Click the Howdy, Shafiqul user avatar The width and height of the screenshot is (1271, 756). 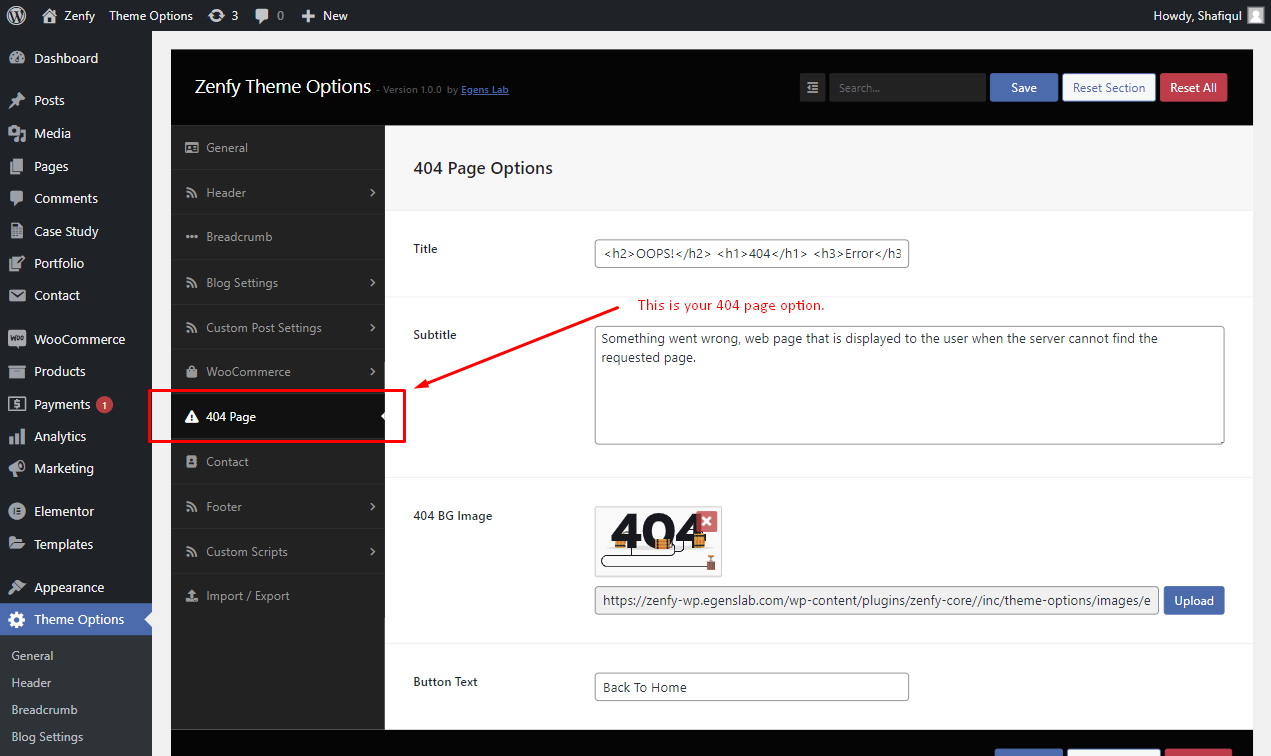(1255, 16)
